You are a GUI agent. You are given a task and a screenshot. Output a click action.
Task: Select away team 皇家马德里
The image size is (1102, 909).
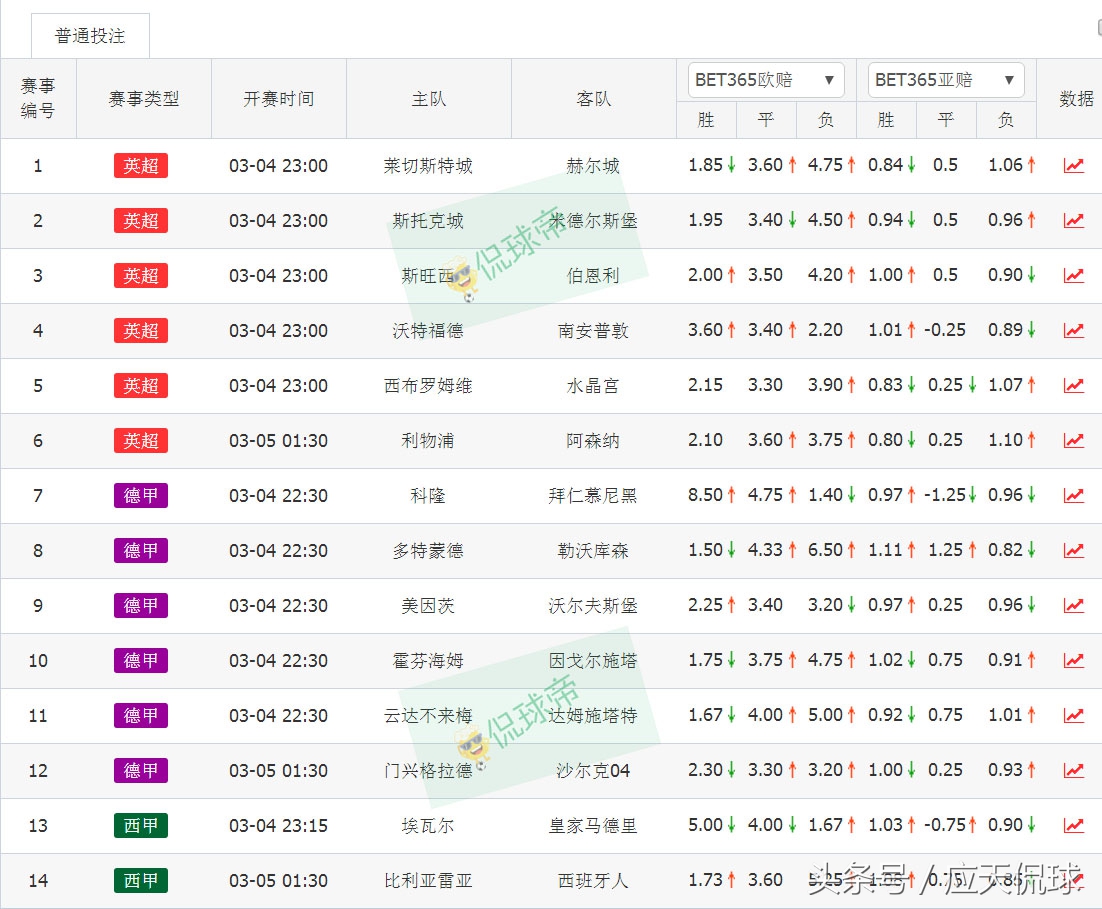tap(592, 825)
